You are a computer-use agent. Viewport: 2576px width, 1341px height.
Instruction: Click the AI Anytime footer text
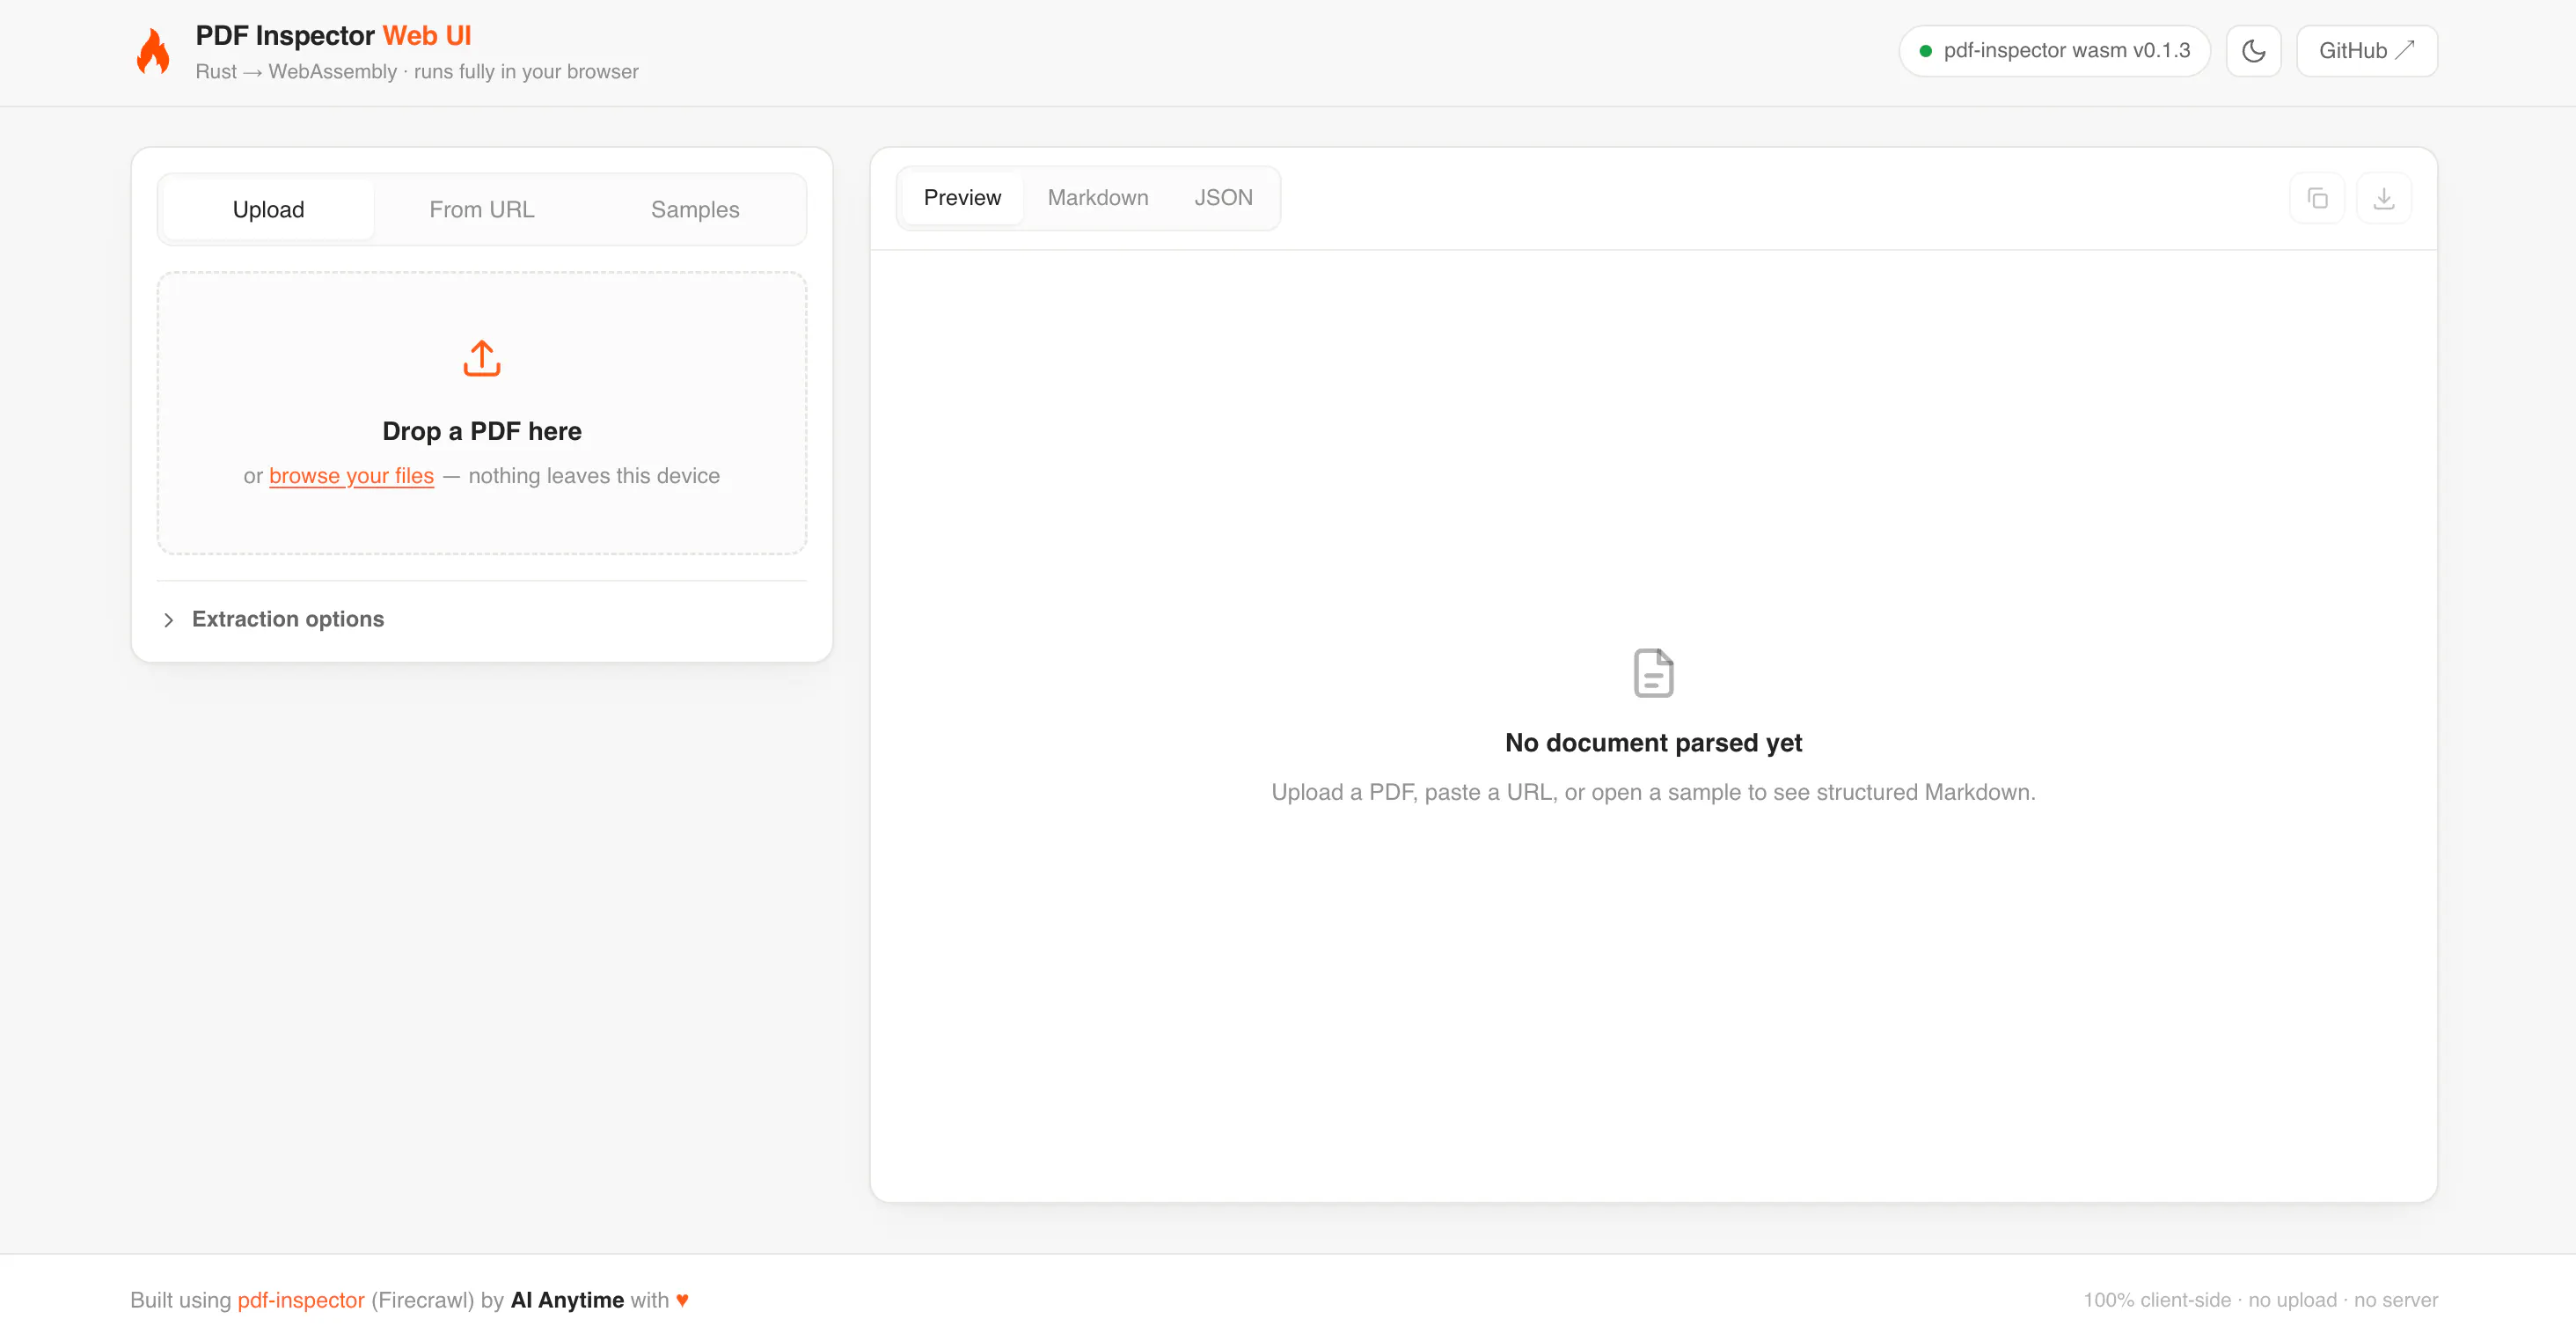click(567, 1300)
